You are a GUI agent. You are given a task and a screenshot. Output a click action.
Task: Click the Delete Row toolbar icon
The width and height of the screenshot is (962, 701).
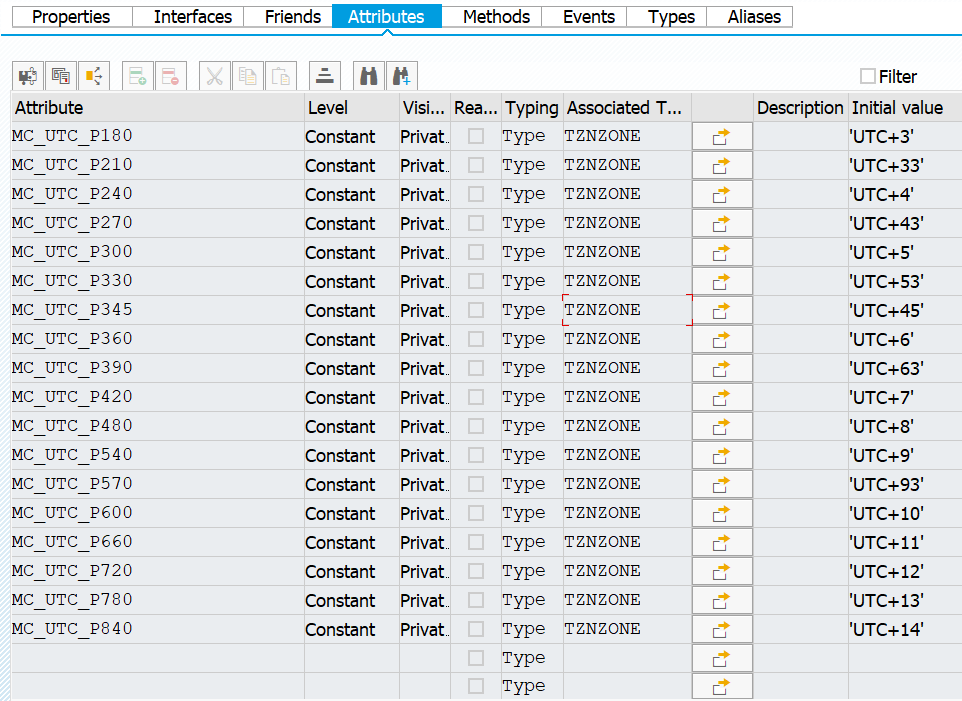[x=171, y=76]
